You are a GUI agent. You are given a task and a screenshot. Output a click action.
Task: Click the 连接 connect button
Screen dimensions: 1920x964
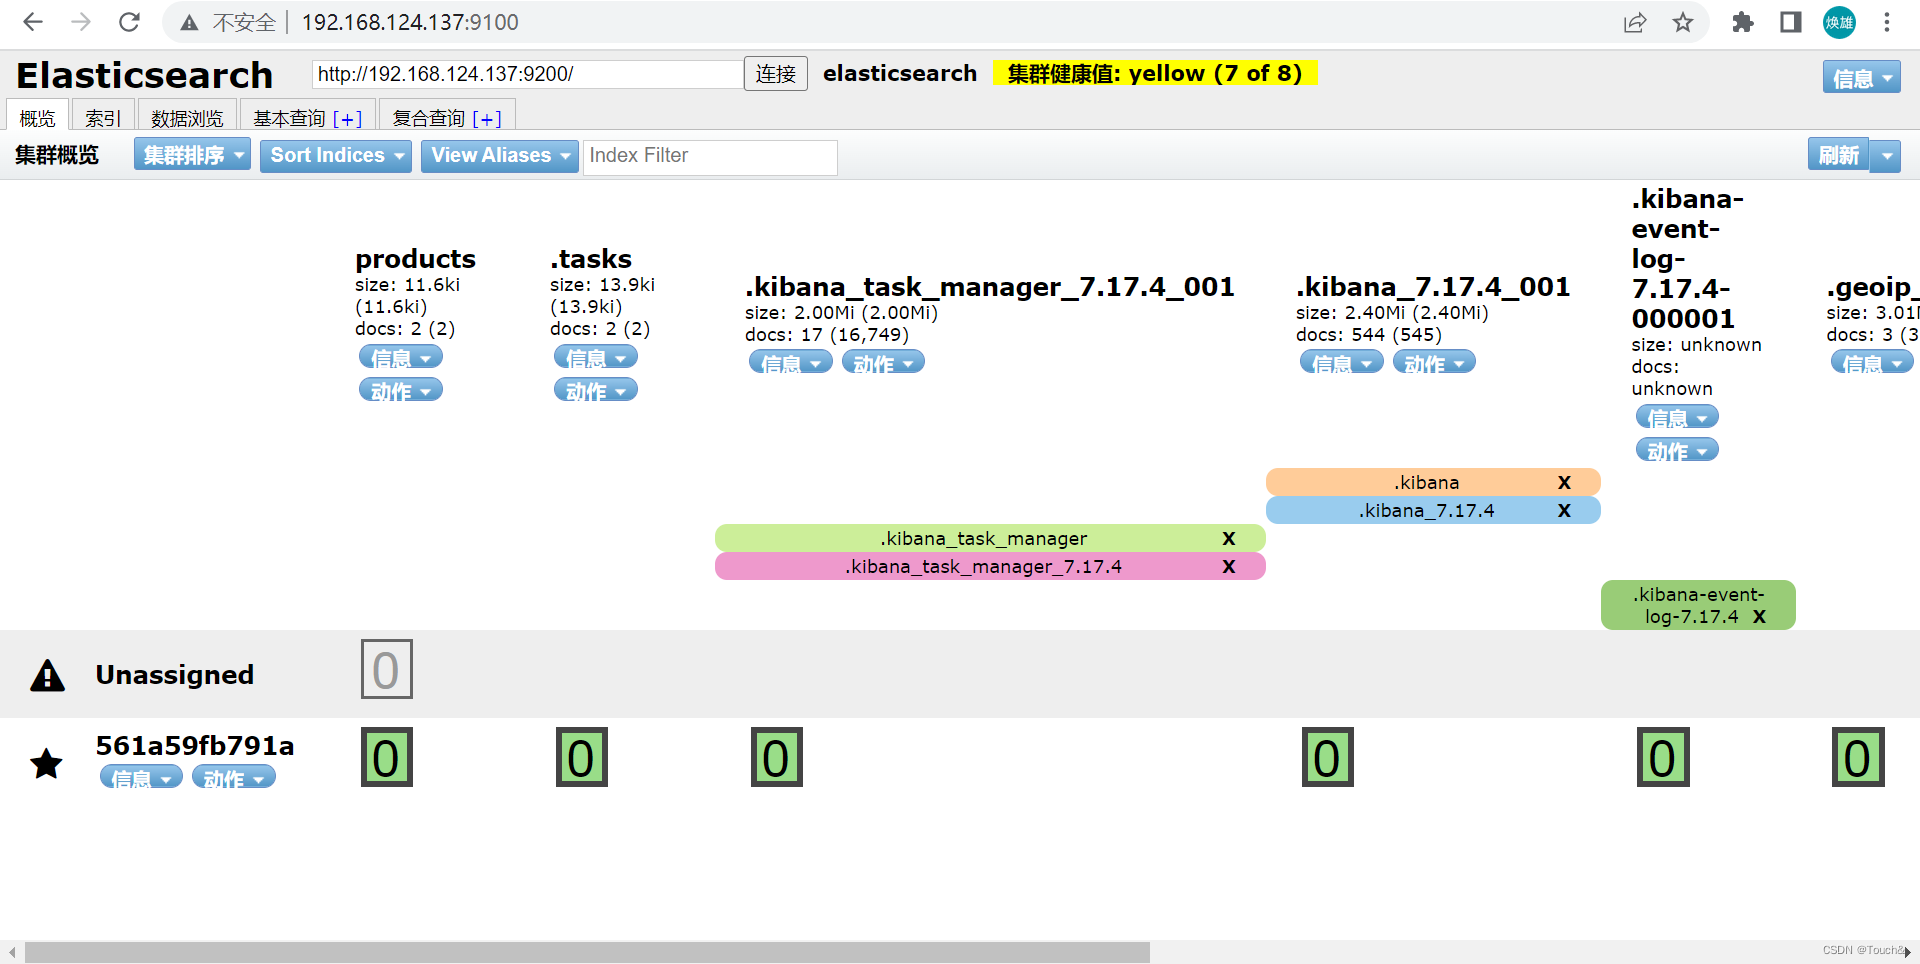[x=776, y=73]
